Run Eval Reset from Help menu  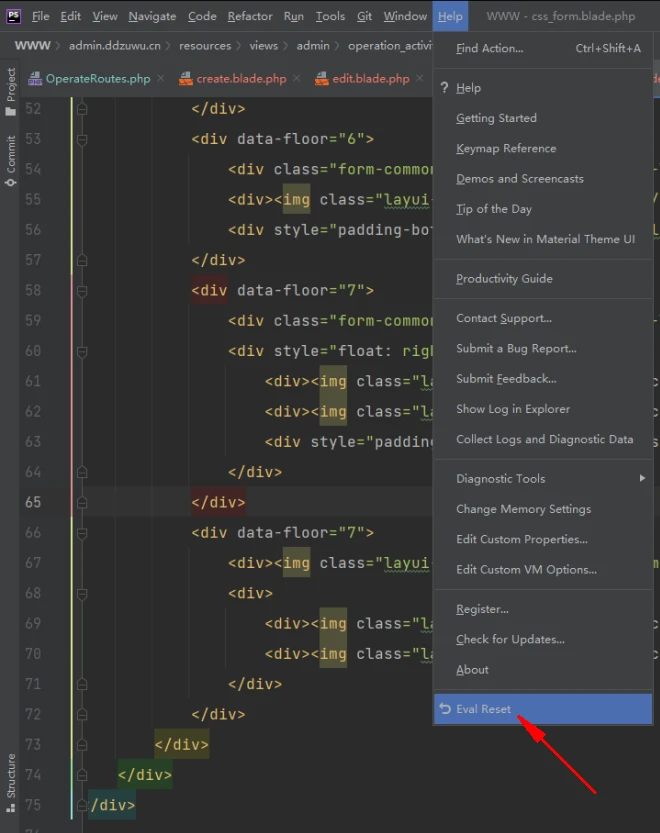pos(483,709)
